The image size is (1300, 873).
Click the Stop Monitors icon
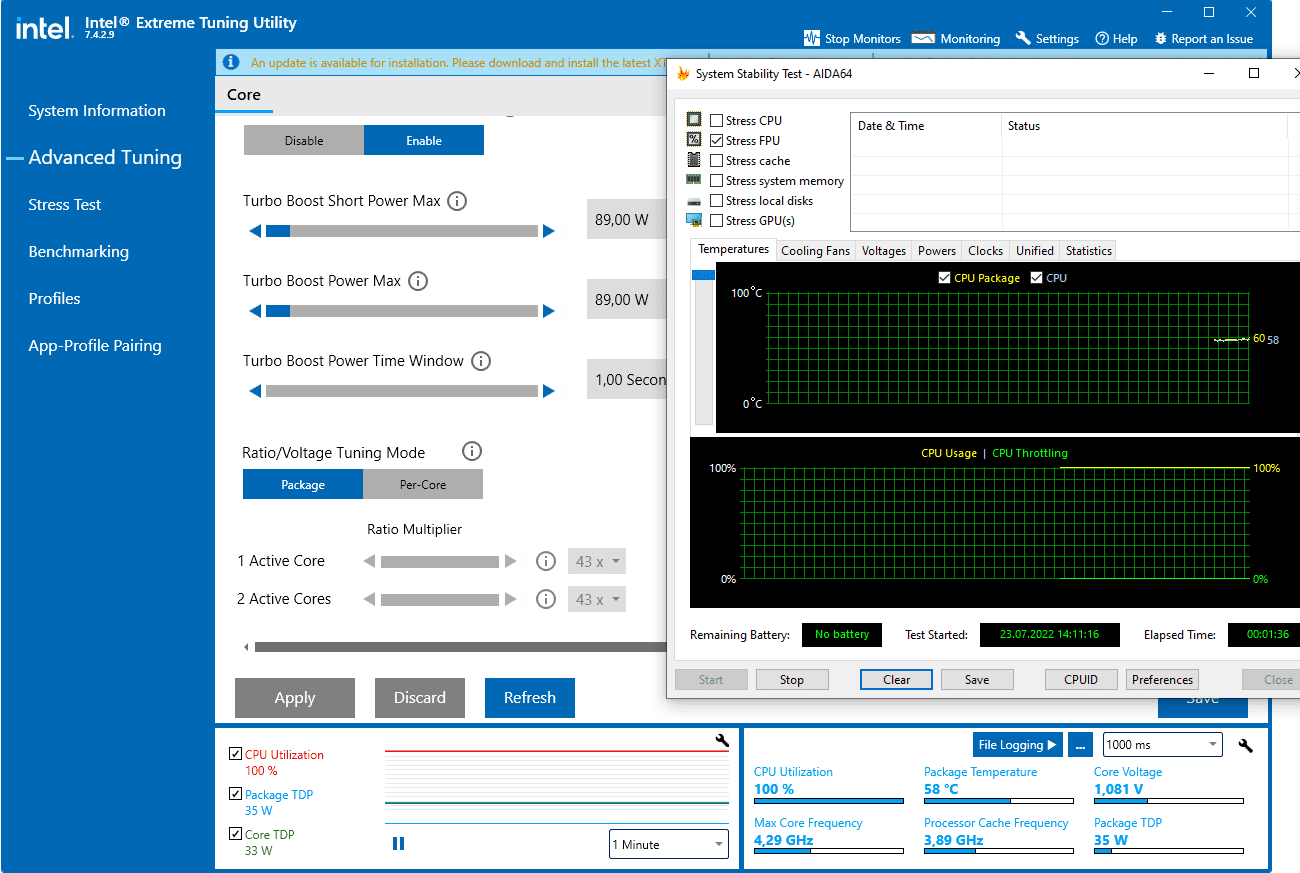(812, 38)
